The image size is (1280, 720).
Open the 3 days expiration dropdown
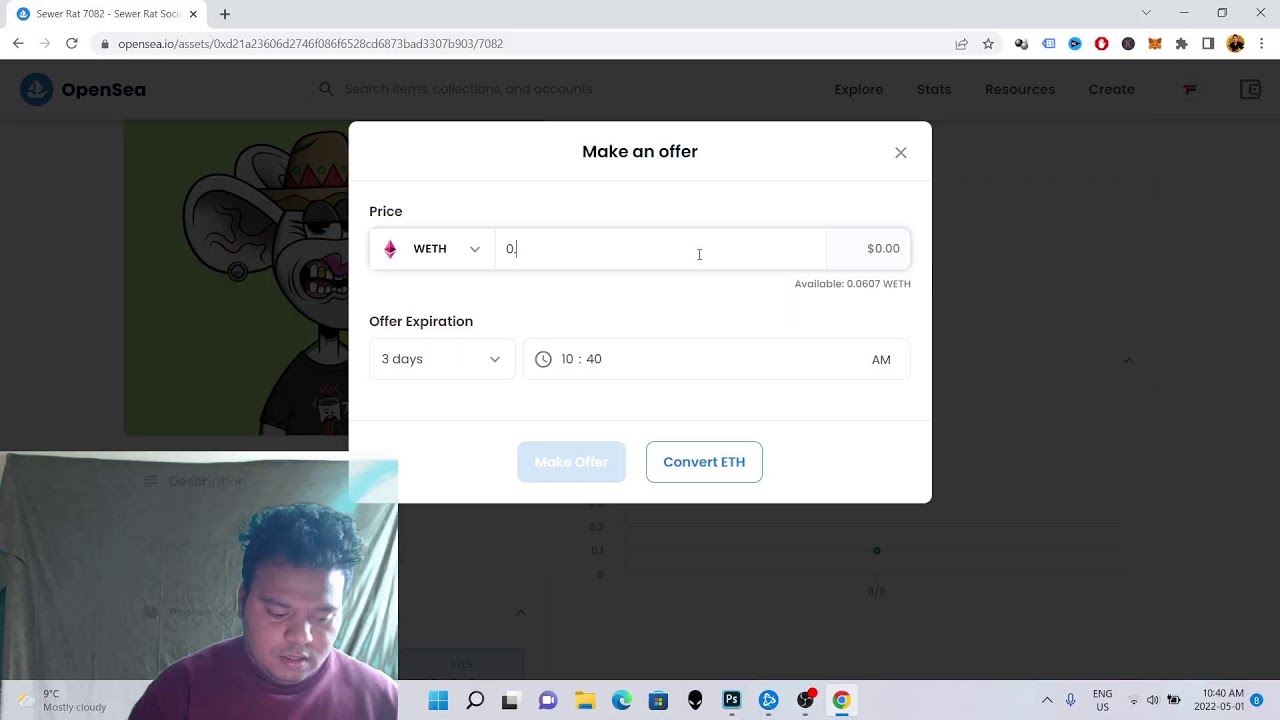[442, 359]
